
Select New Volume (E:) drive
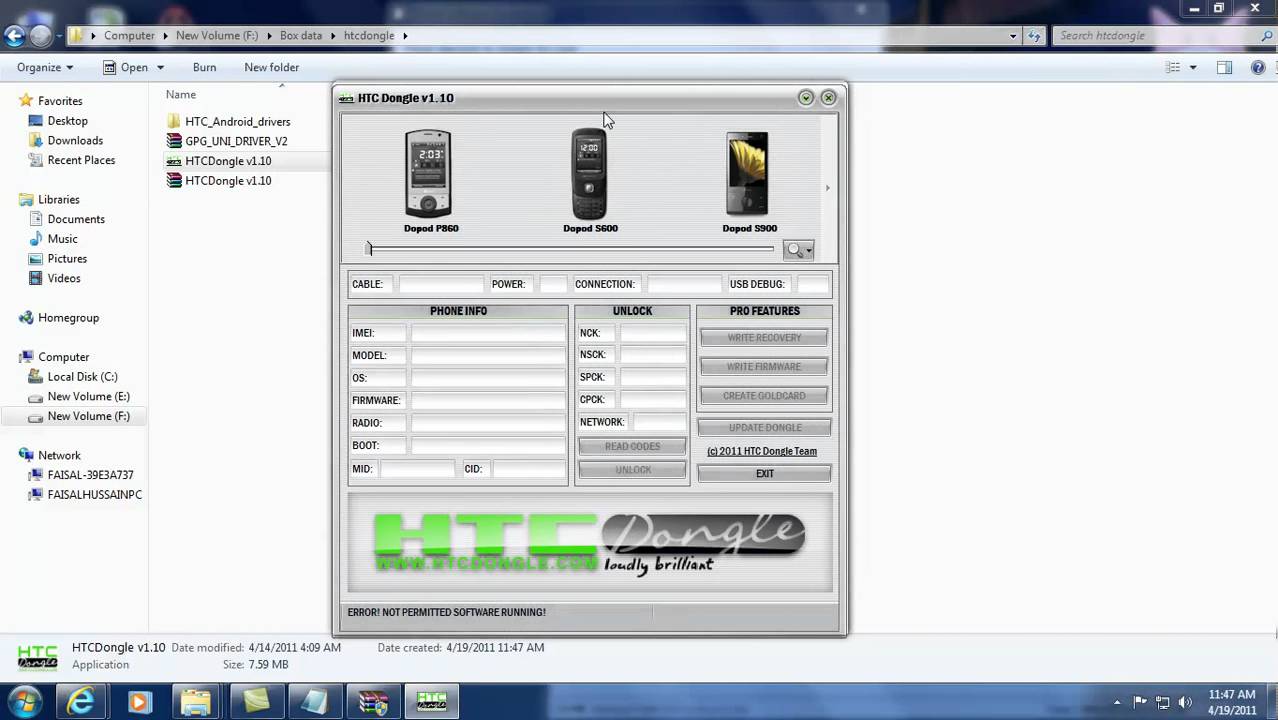pyautogui.click(x=88, y=397)
